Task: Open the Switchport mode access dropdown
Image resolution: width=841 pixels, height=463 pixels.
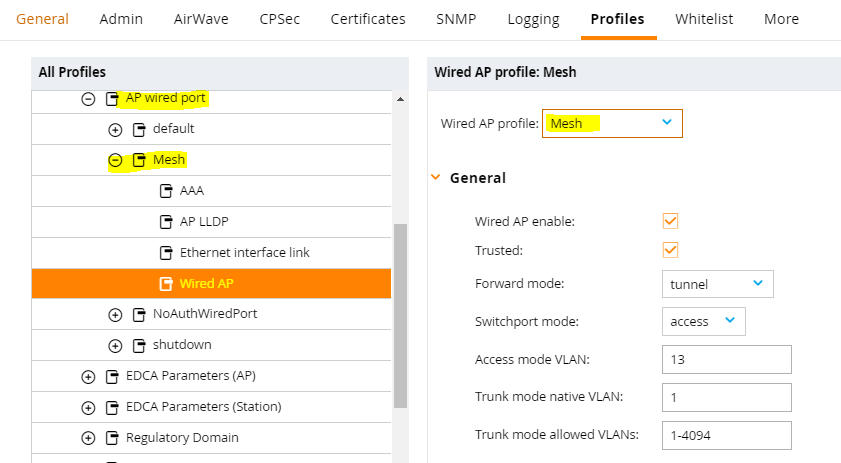Action: coord(704,321)
